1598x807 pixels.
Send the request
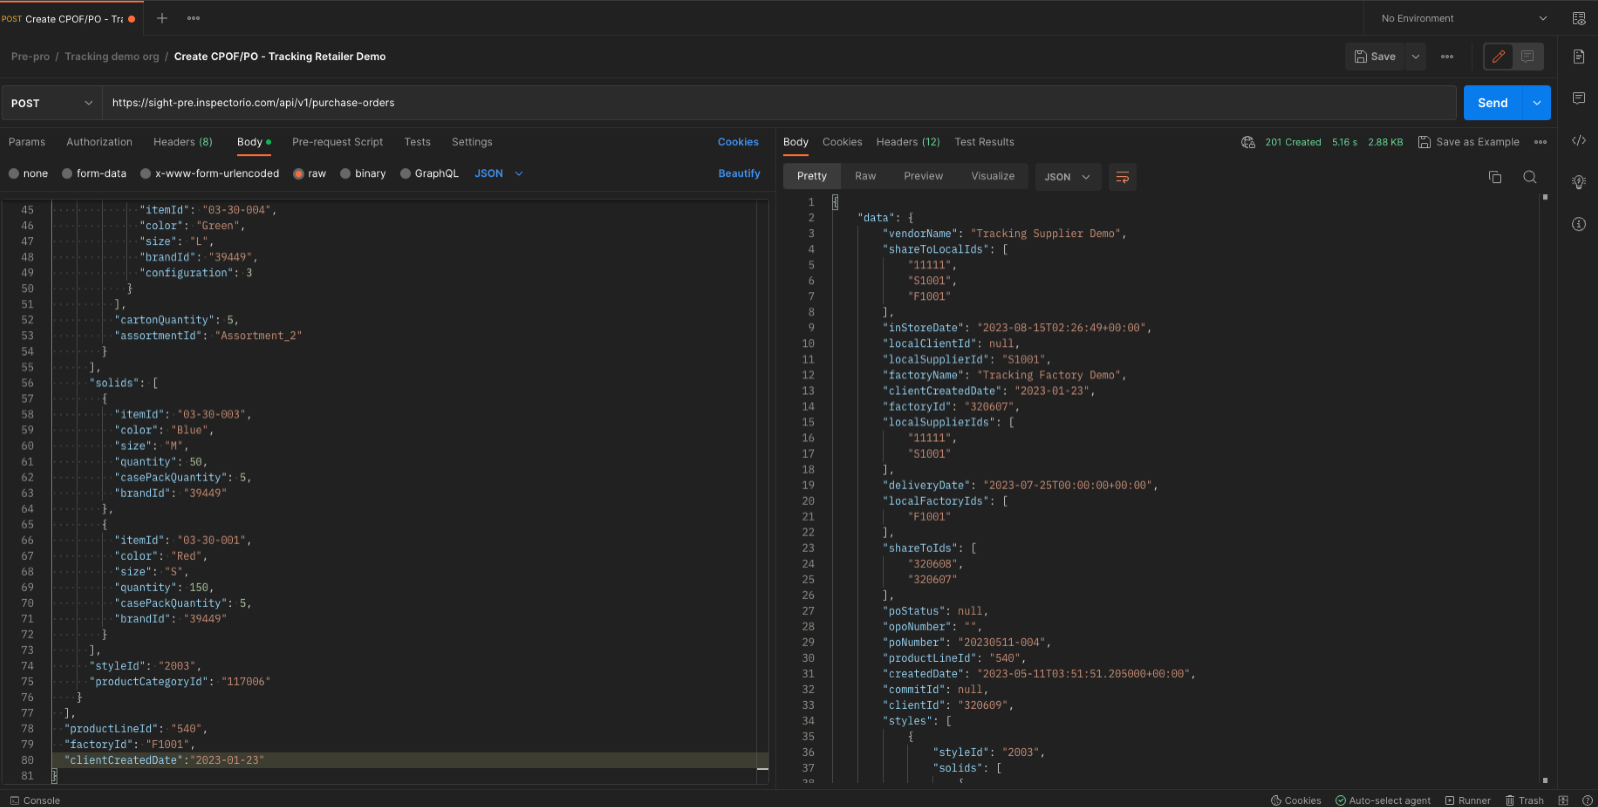point(1493,103)
